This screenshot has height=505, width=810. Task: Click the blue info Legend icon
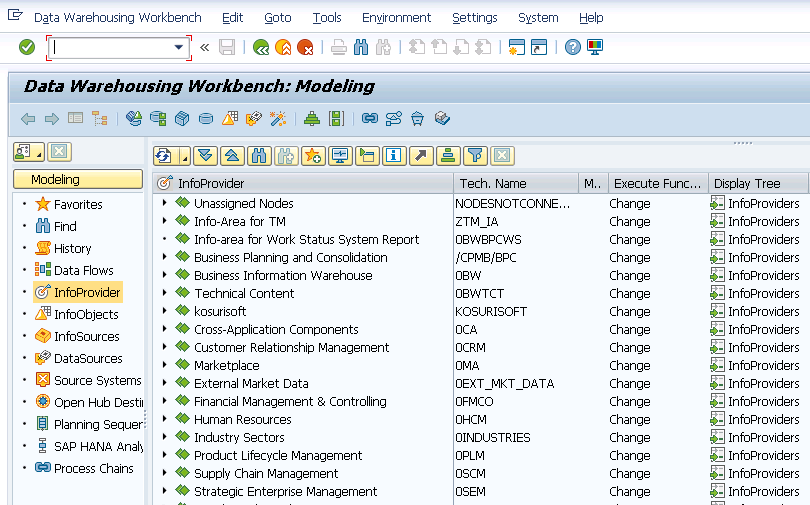click(394, 155)
